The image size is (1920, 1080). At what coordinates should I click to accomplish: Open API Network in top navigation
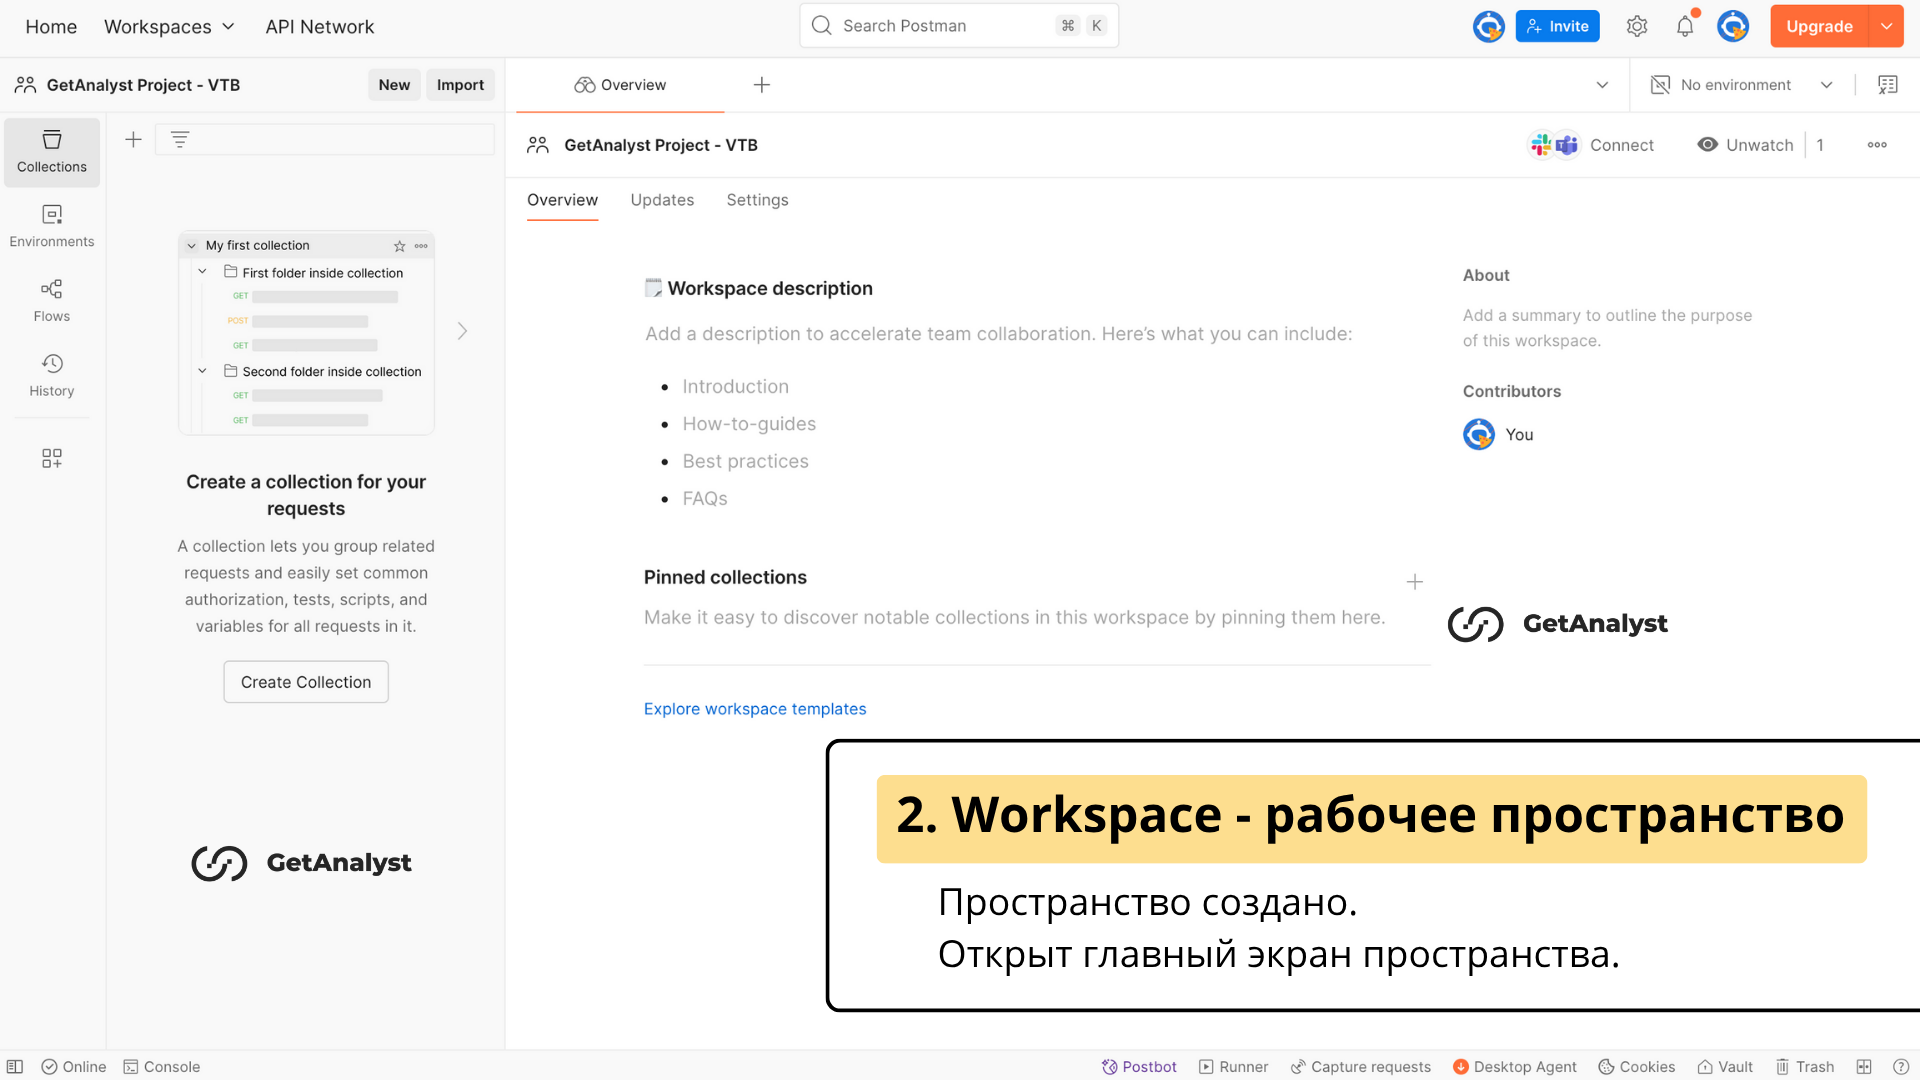pyautogui.click(x=320, y=27)
